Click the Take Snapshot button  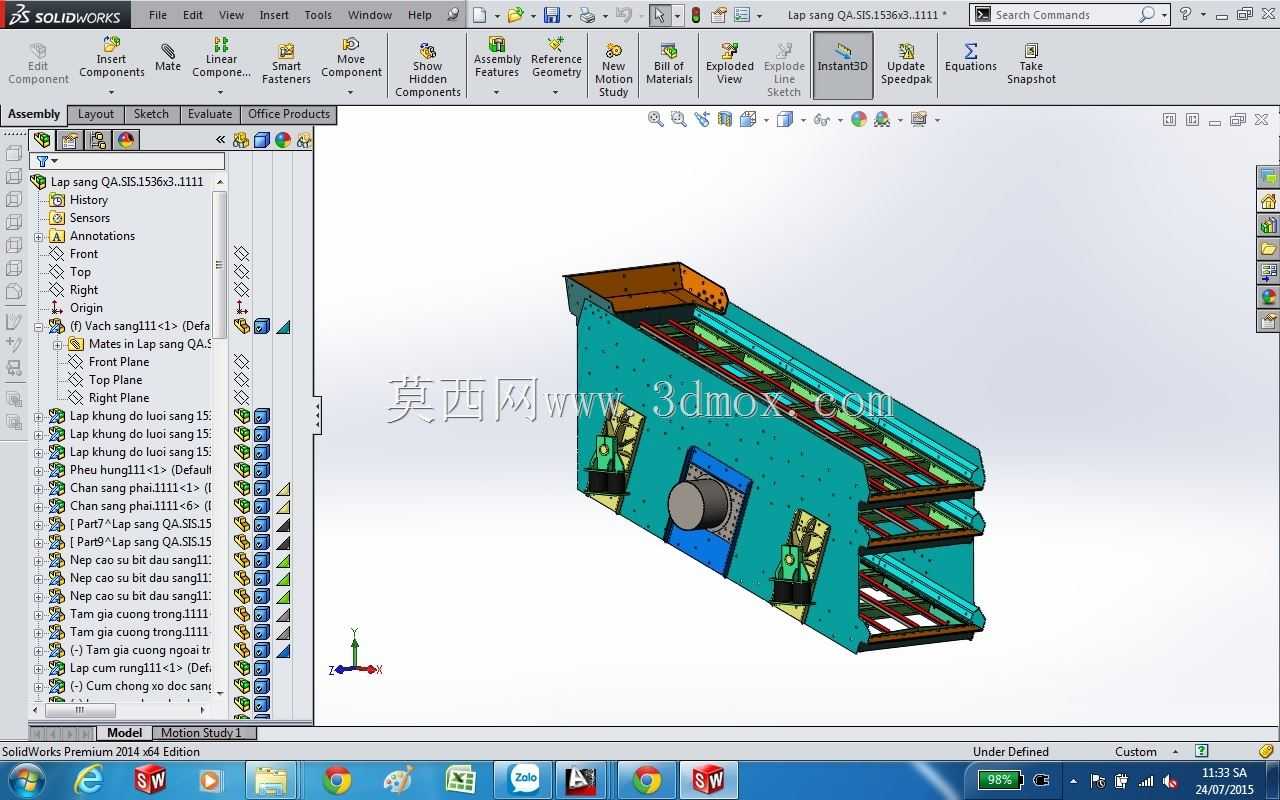coord(1031,64)
